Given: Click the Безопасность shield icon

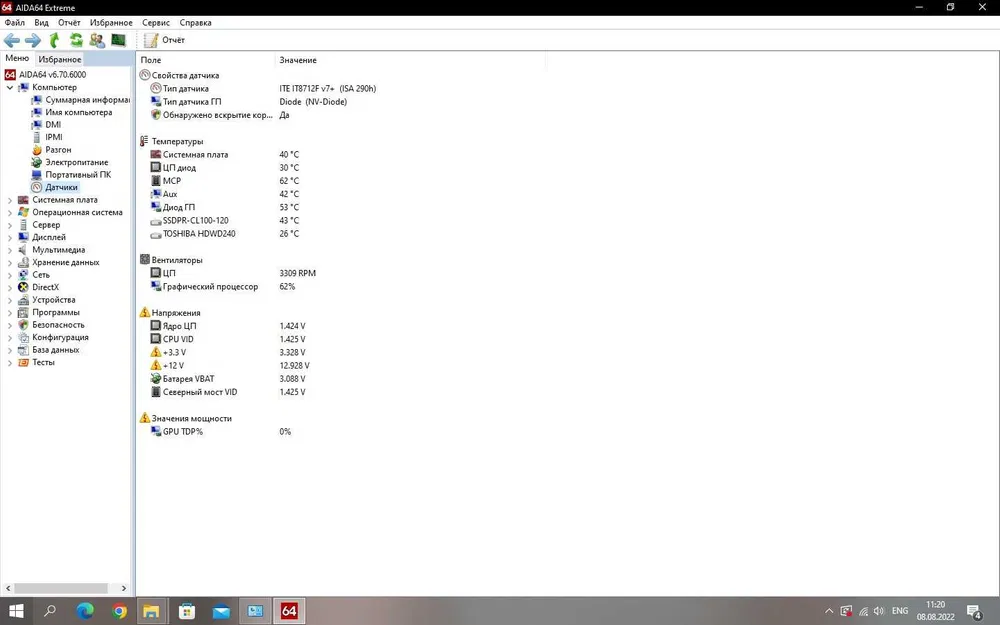Looking at the screenshot, I should tap(23, 325).
